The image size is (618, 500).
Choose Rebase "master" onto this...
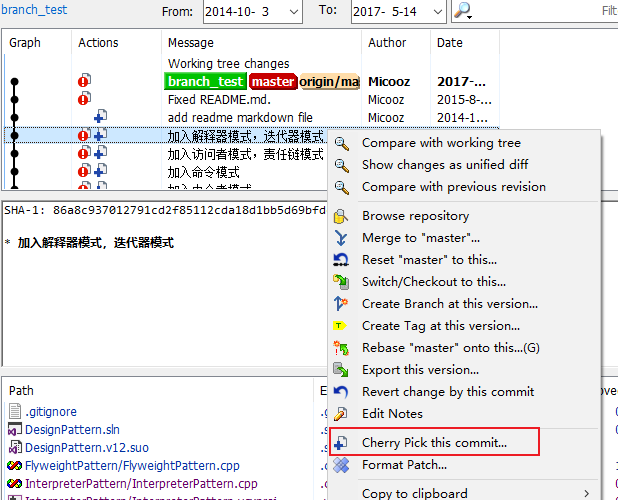point(451,348)
